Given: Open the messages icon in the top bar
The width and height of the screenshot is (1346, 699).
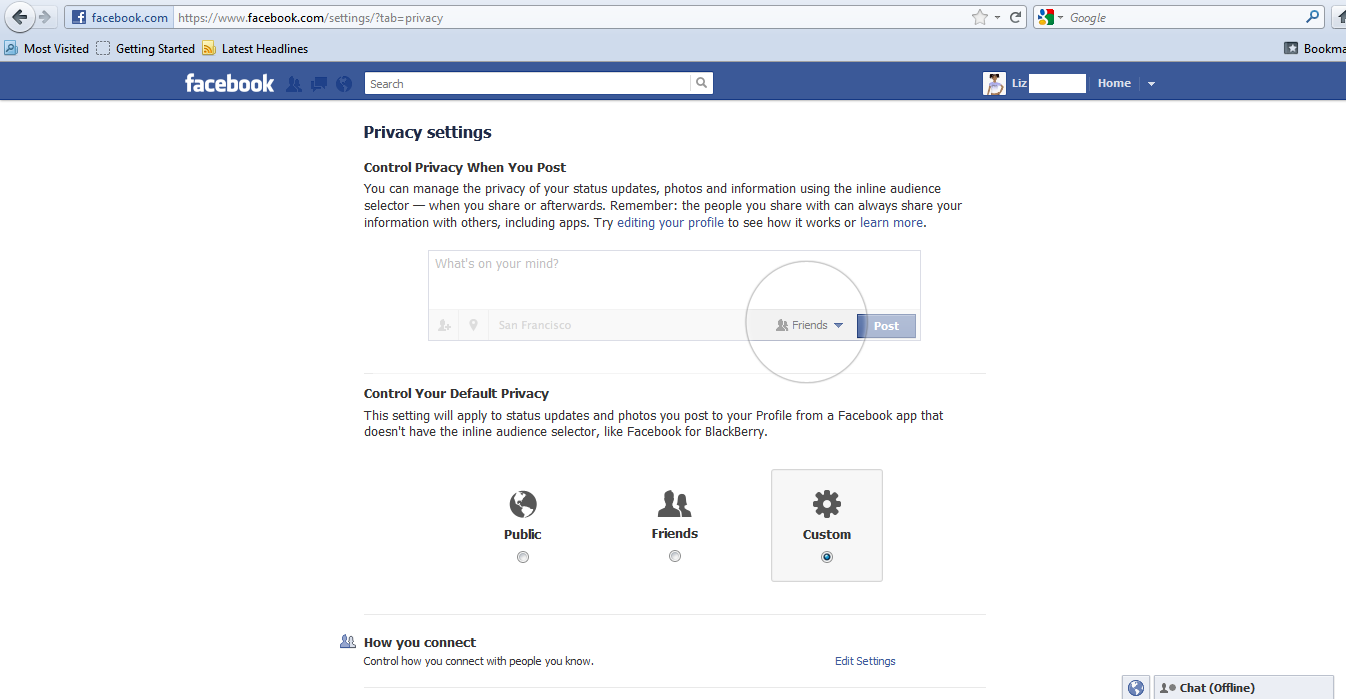Looking at the screenshot, I should tap(318, 83).
